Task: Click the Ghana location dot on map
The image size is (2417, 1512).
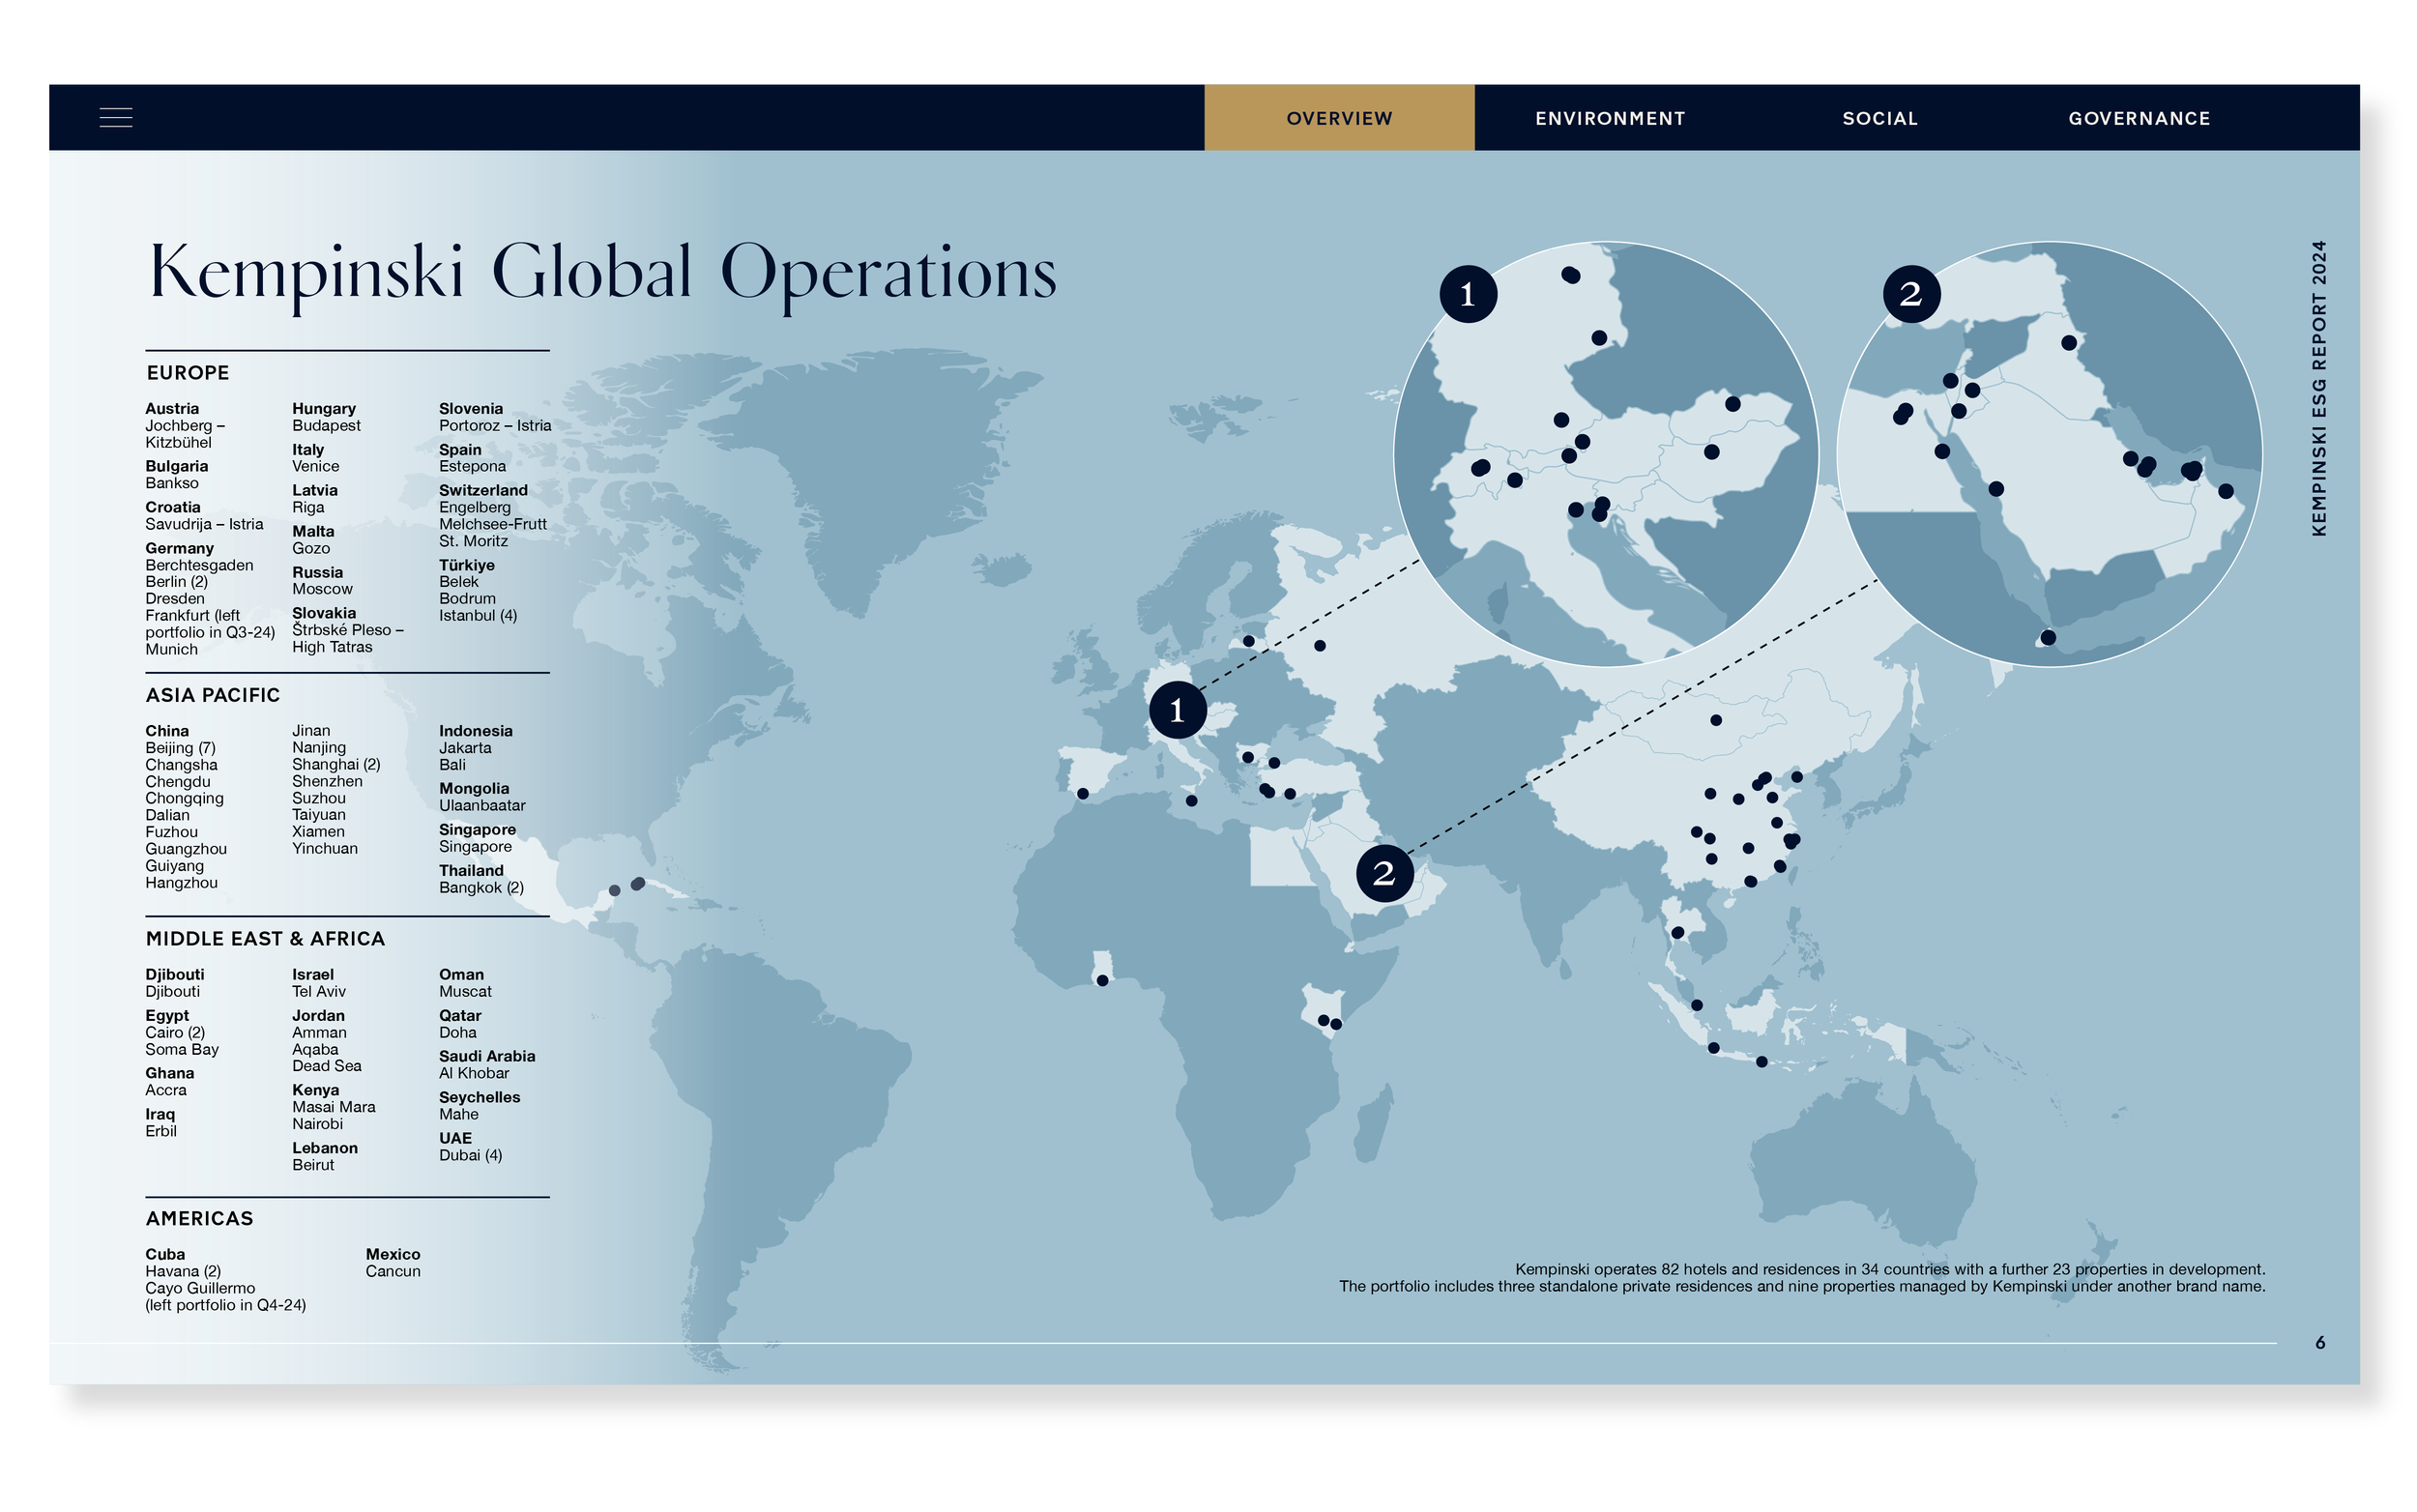Action: [x=1102, y=980]
